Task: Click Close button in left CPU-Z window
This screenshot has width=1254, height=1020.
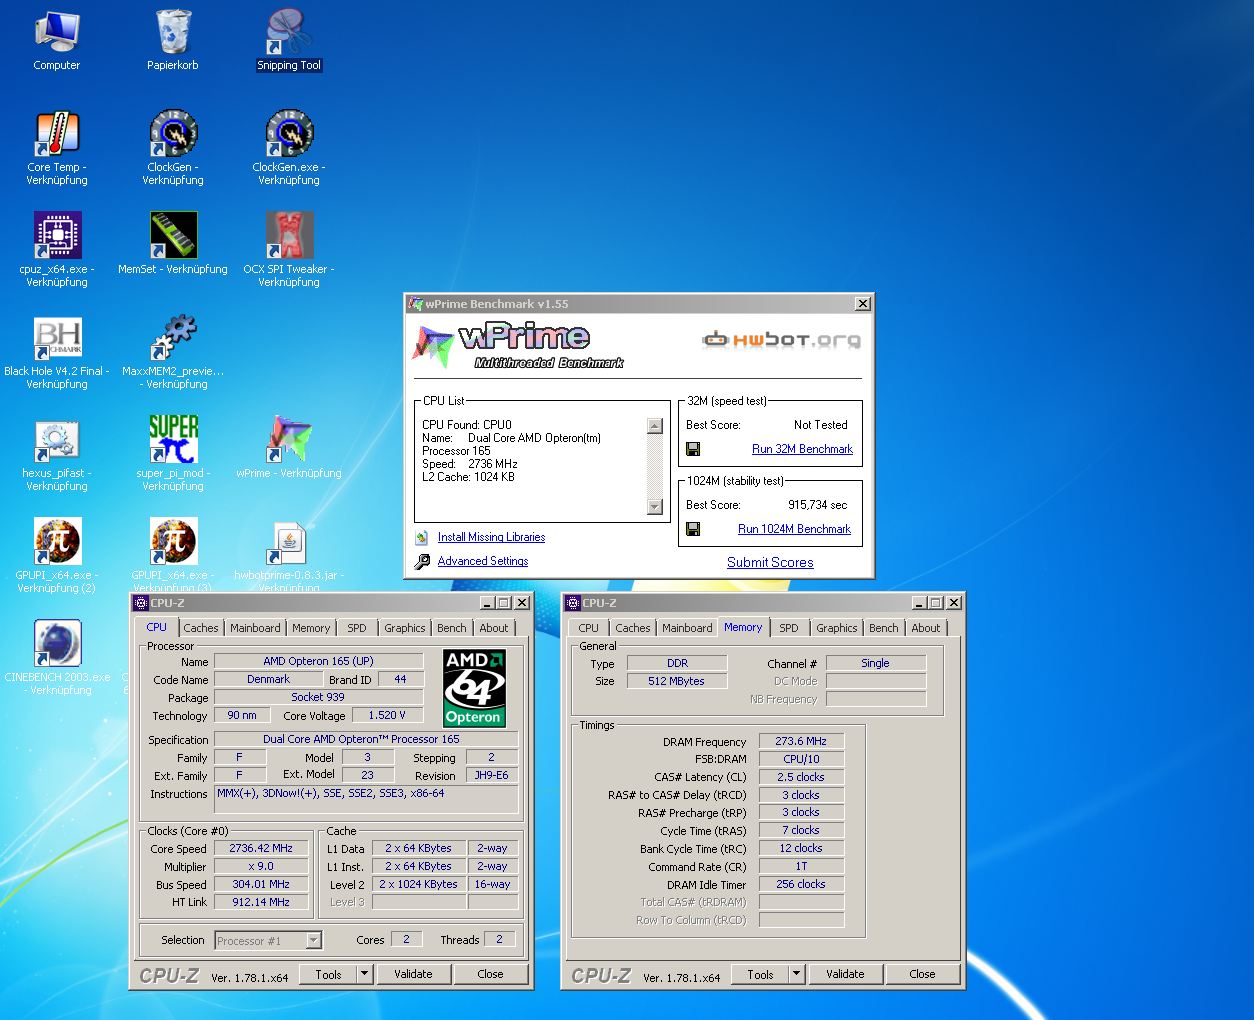Action: [x=491, y=974]
